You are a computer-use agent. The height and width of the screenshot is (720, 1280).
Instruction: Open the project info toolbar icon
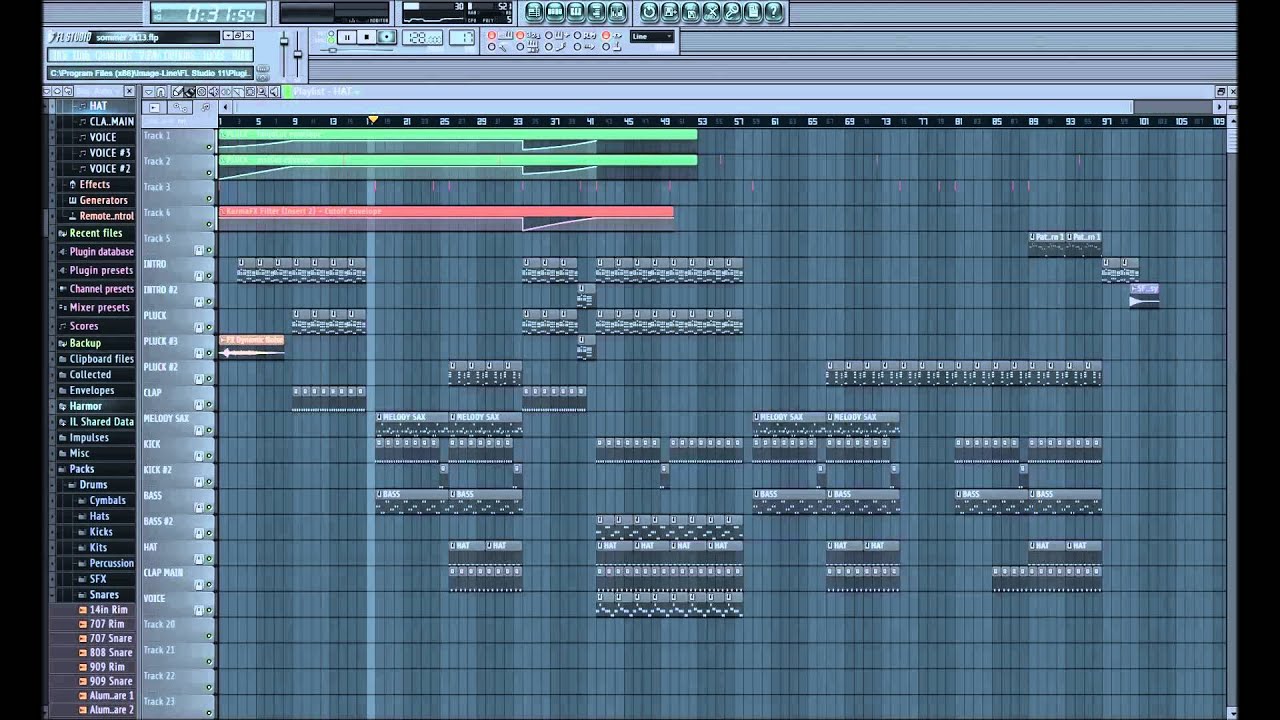click(753, 12)
